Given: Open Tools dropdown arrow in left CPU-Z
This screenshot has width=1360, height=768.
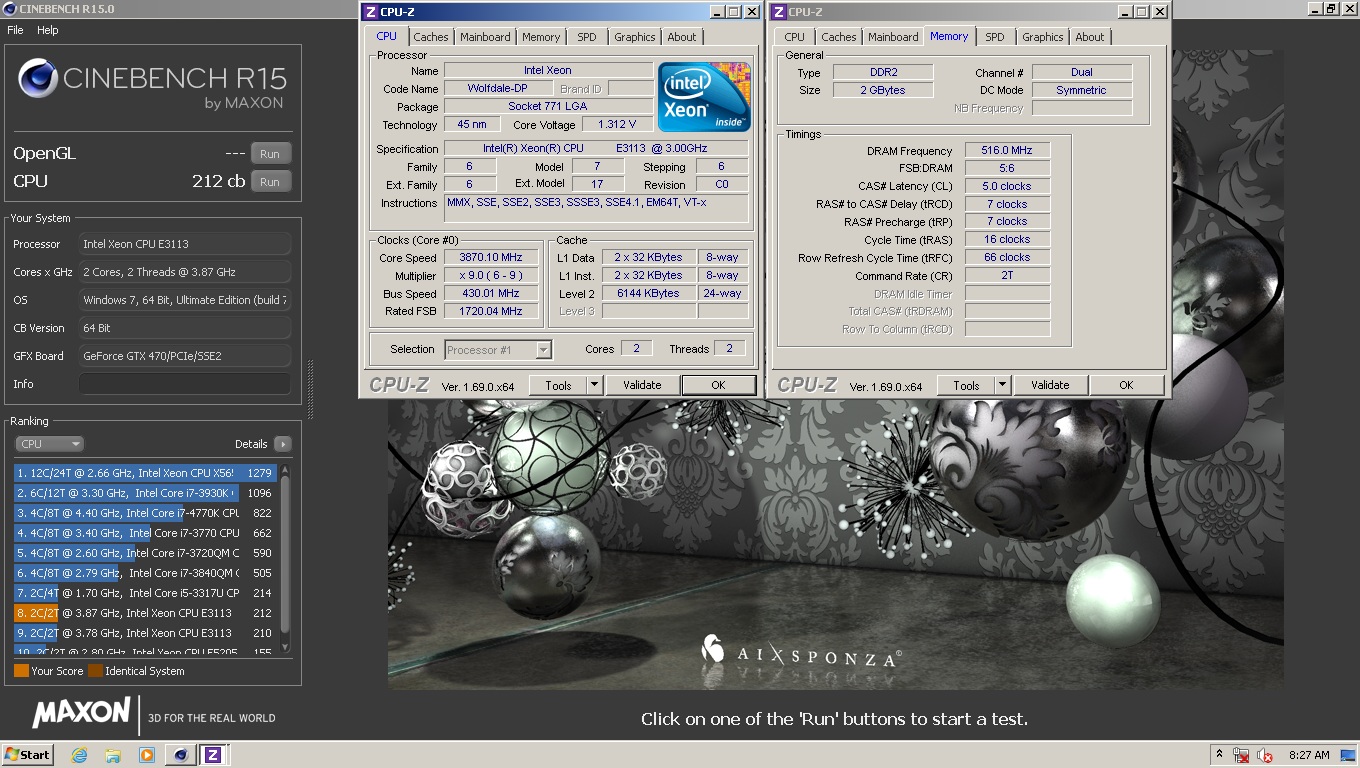Looking at the screenshot, I should (x=594, y=385).
